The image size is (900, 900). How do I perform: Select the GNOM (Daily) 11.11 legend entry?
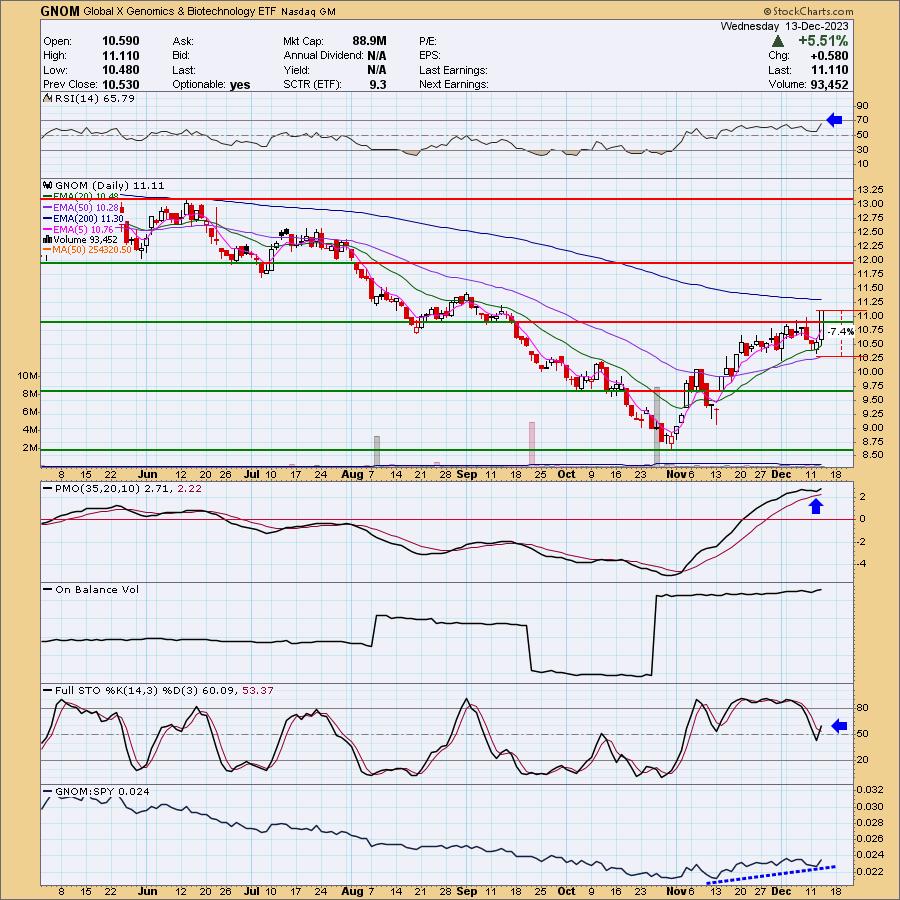pos(110,185)
